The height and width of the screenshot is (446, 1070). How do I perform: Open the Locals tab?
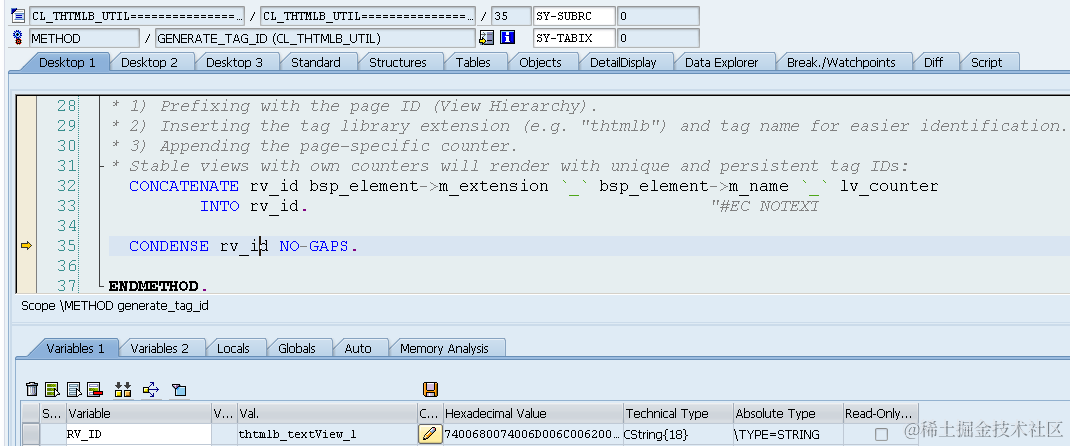click(x=233, y=348)
